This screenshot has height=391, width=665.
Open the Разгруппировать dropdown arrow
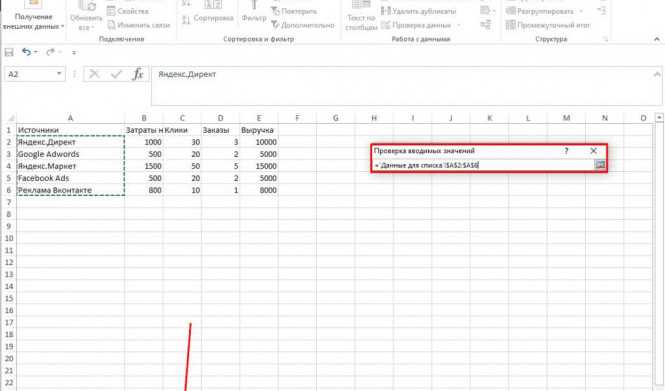pyautogui.click(x=581, y=11)
